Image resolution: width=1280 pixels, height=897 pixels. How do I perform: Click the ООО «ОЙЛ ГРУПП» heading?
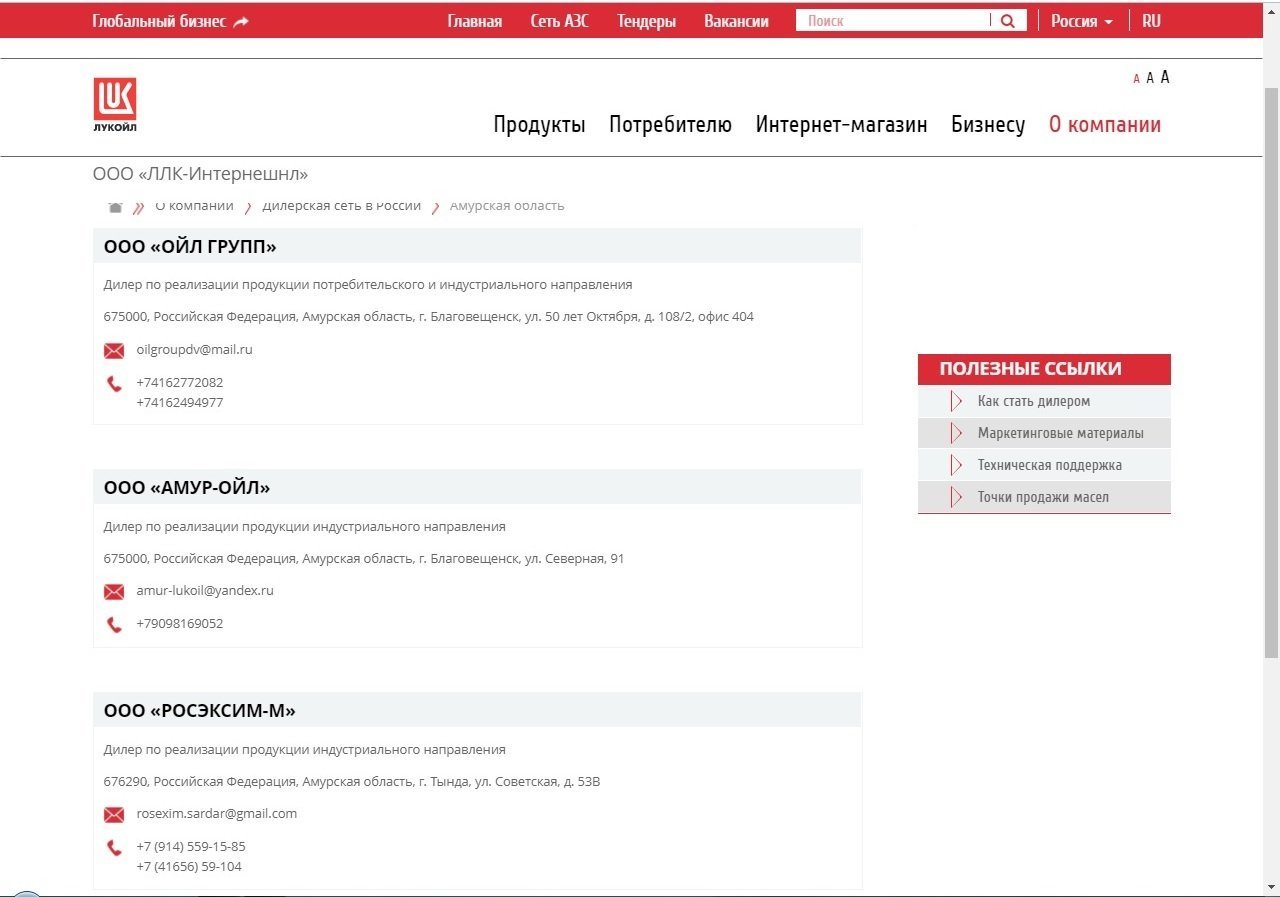pyautogui.click(x=190, y=247)
